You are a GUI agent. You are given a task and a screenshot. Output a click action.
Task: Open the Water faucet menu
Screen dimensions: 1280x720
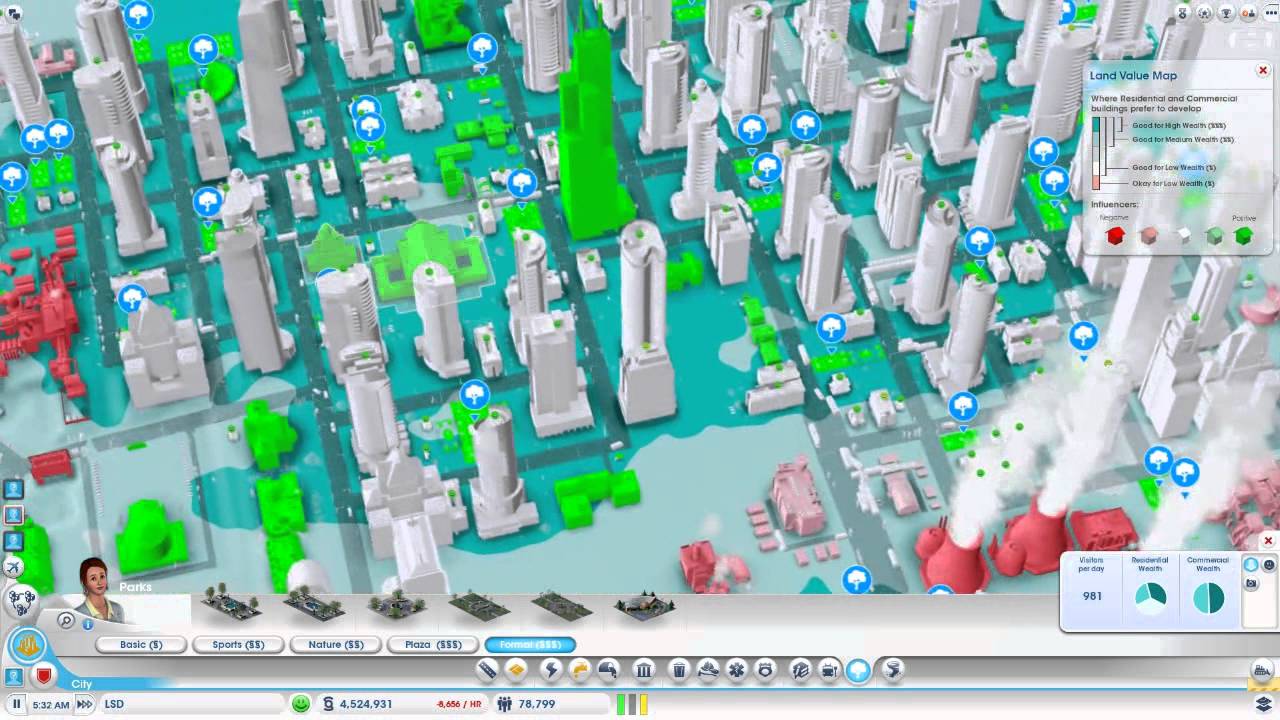(580, 669)
